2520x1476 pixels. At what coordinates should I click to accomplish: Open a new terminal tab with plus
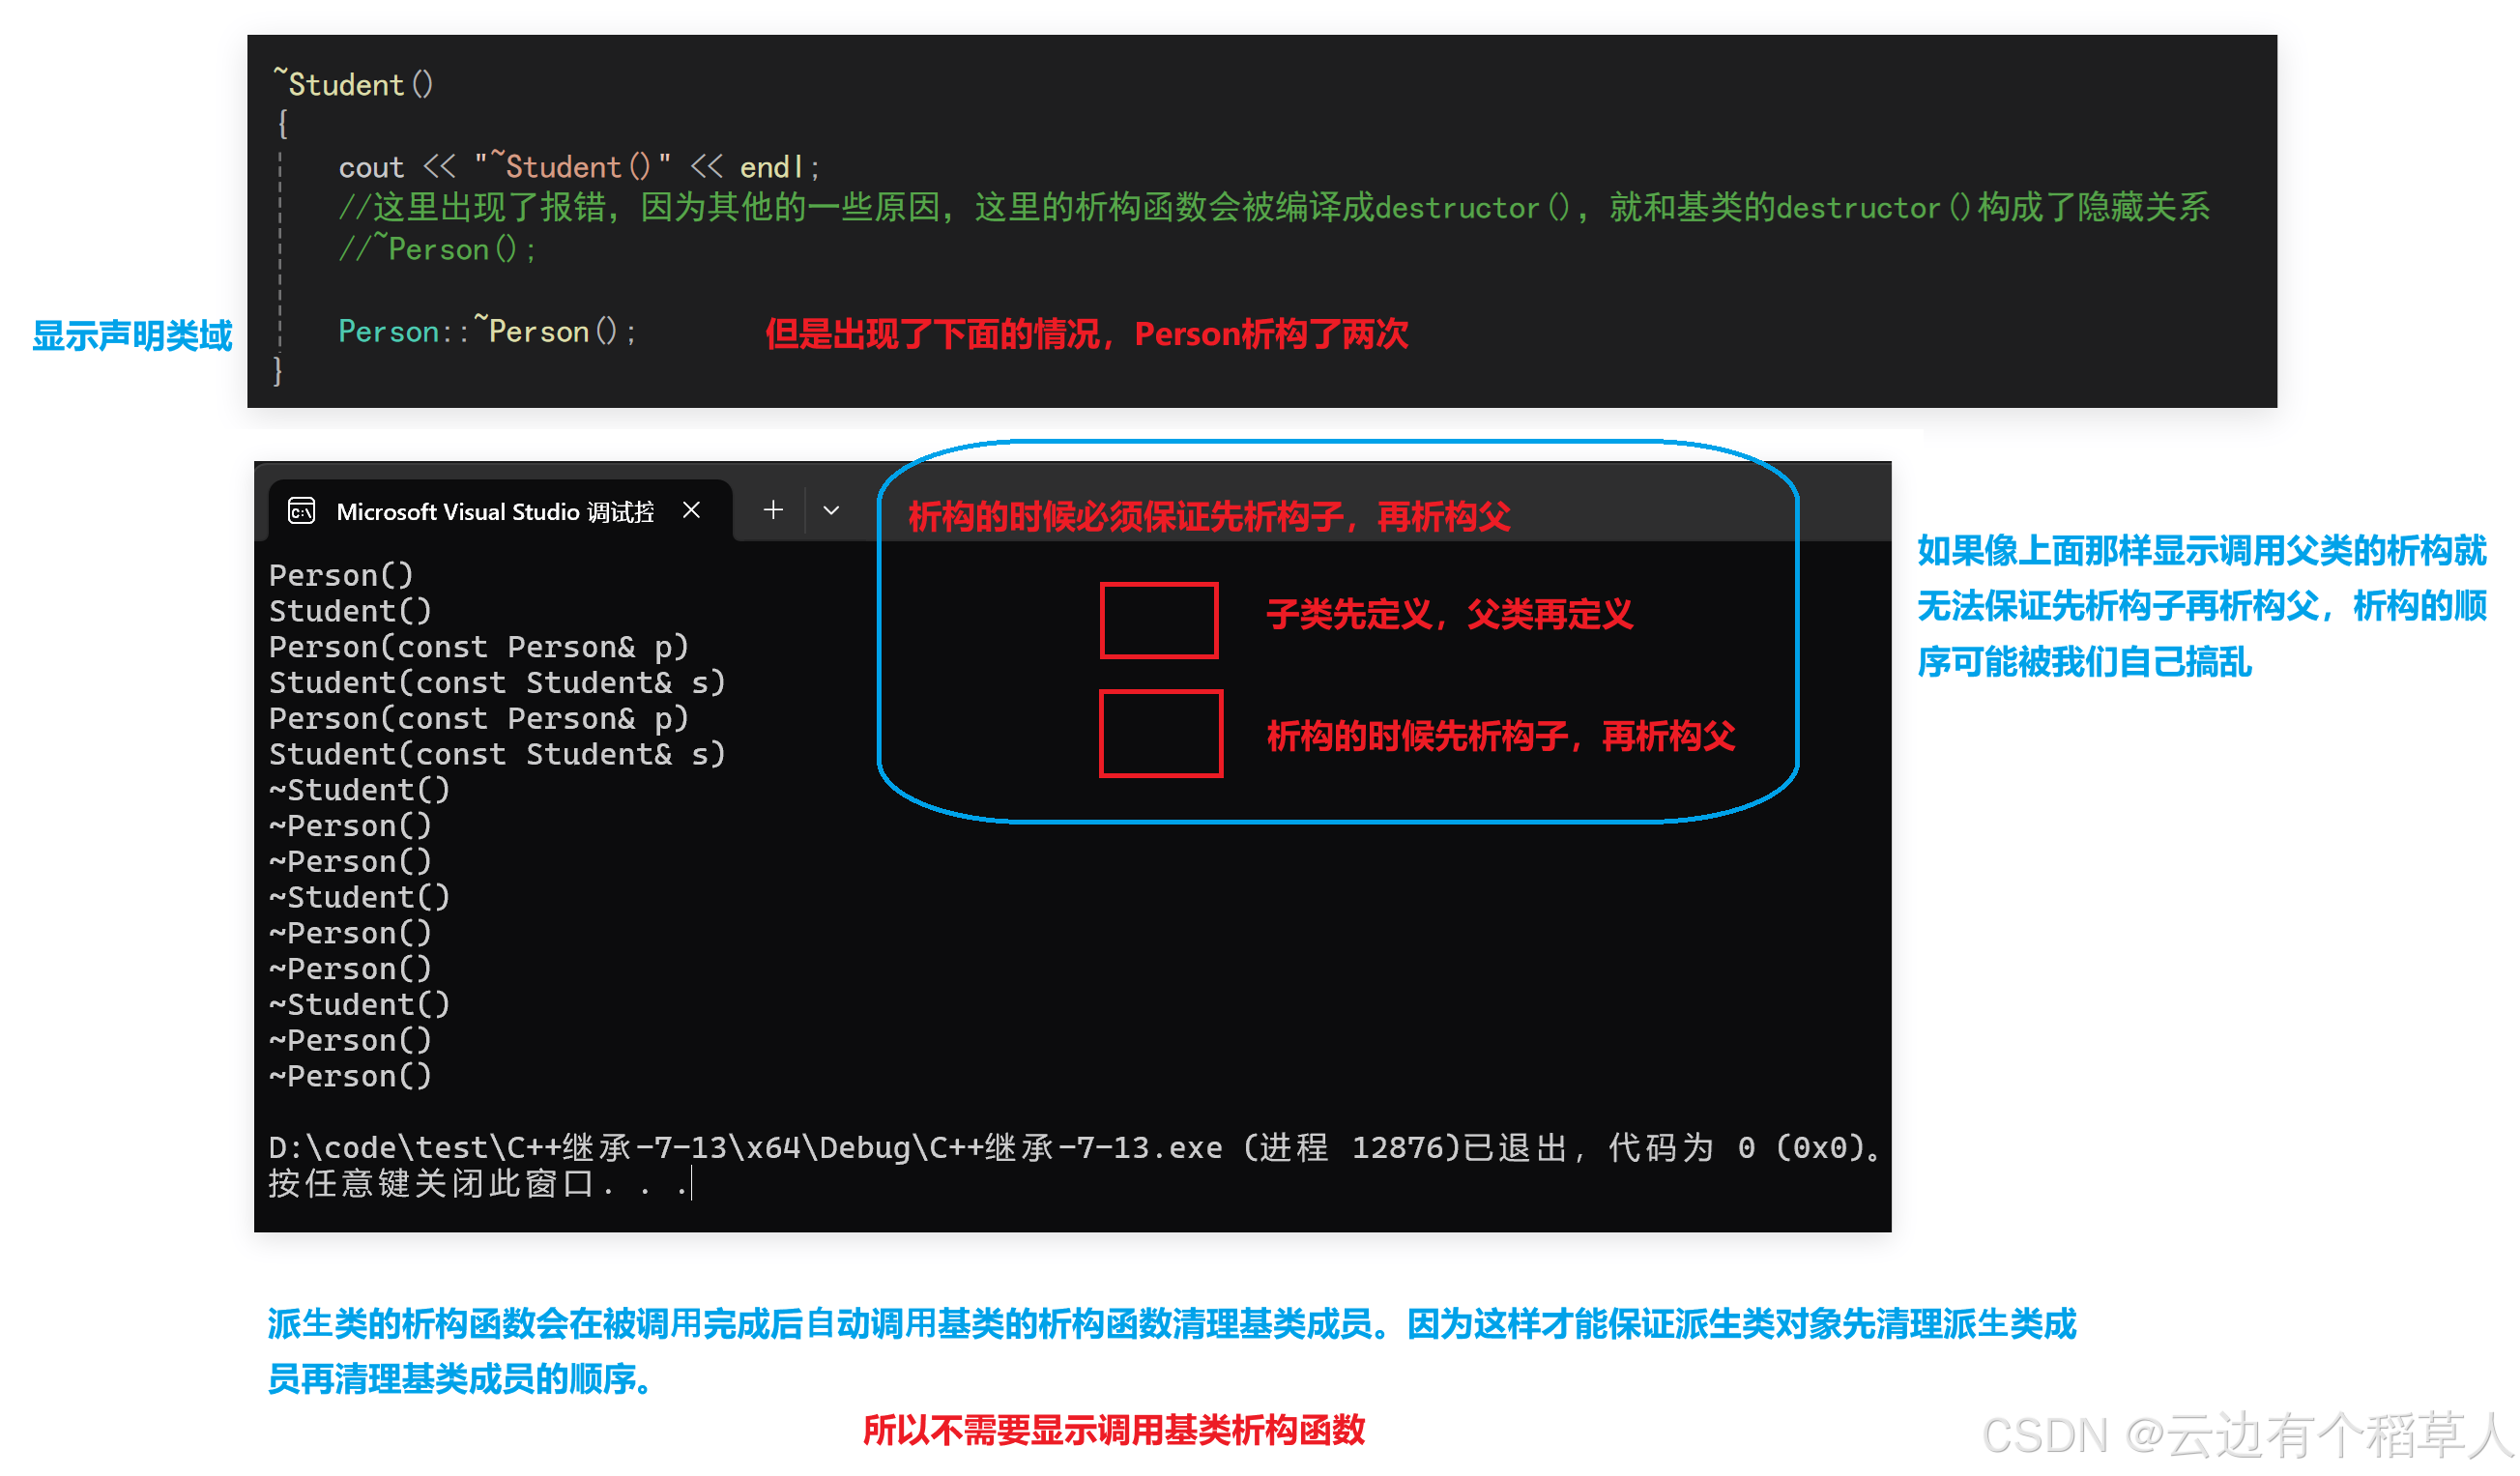click(x=773, y=510)
